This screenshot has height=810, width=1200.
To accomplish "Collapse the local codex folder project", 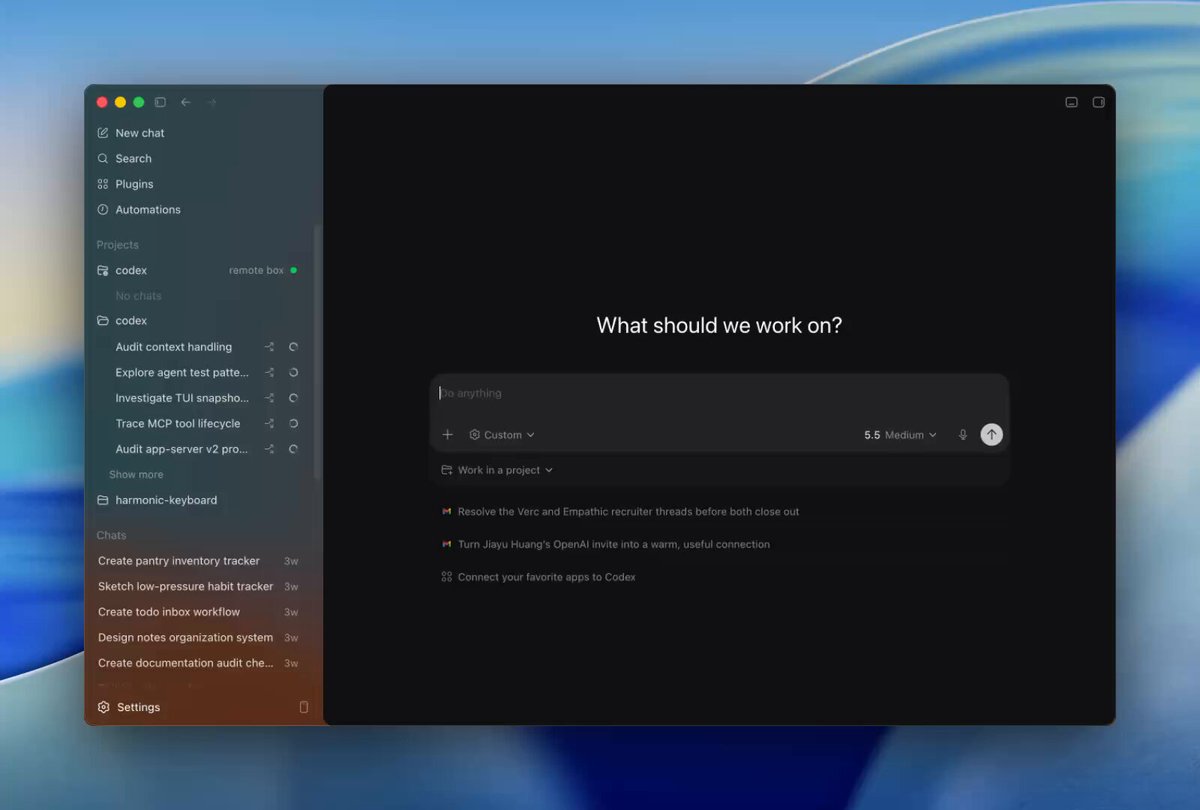I will (x=131, y=321).
